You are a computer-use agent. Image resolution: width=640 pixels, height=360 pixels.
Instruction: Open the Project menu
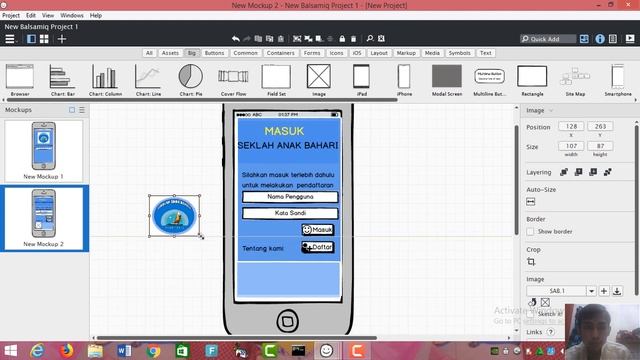coord(11,16)
